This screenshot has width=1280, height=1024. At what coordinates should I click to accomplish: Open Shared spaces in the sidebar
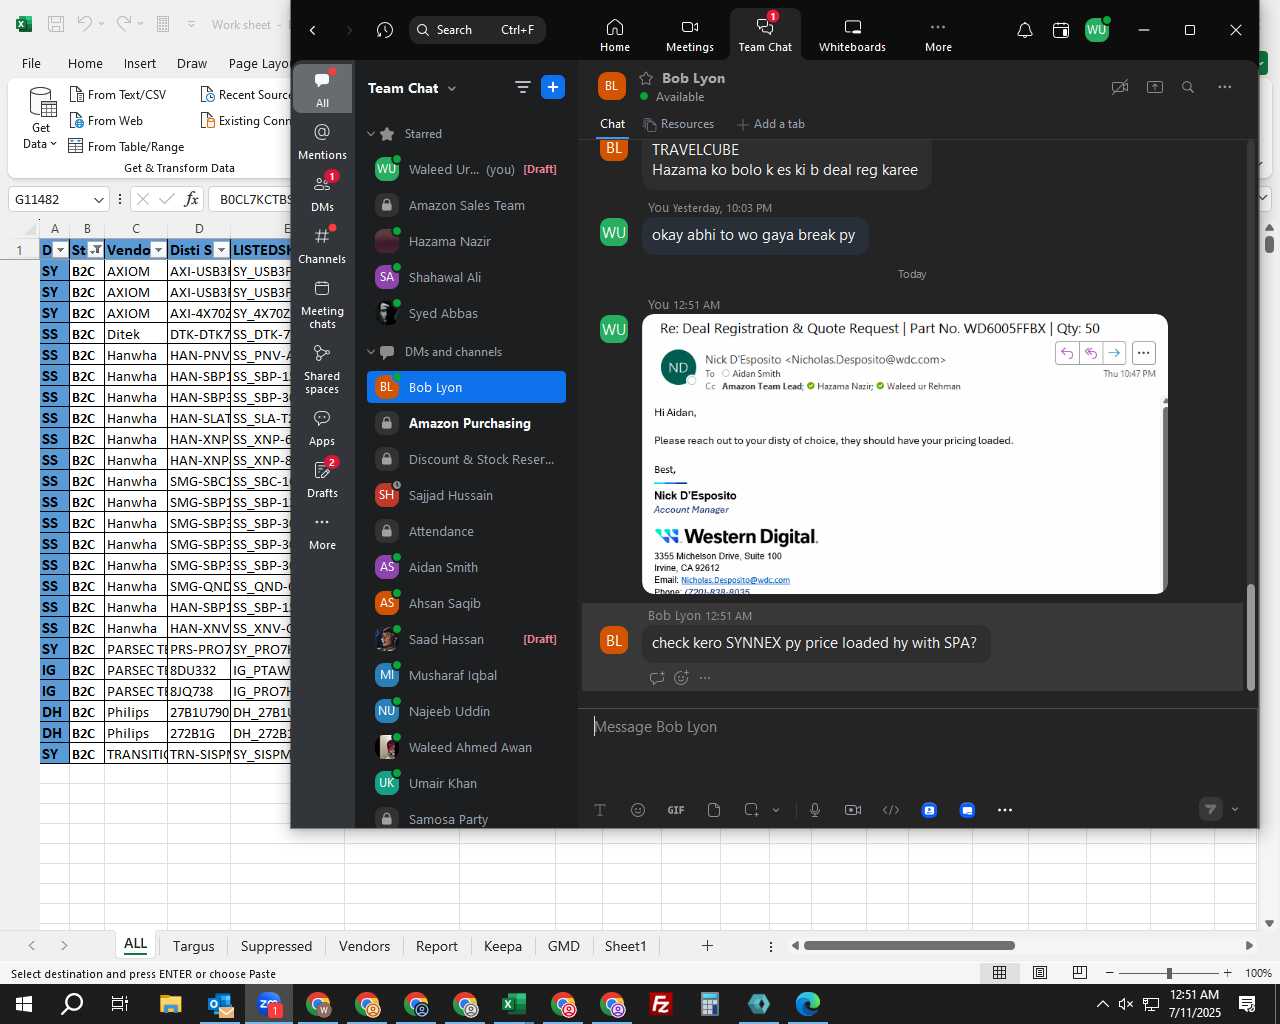322,368
